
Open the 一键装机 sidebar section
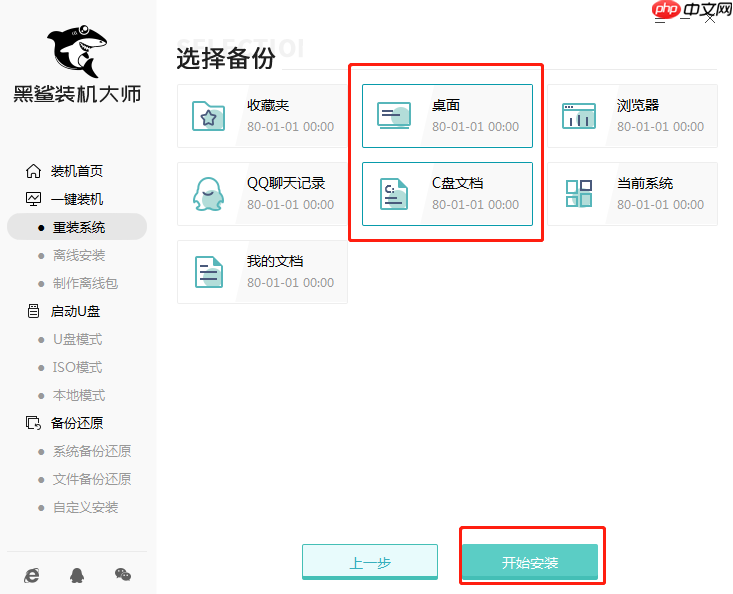77,199
